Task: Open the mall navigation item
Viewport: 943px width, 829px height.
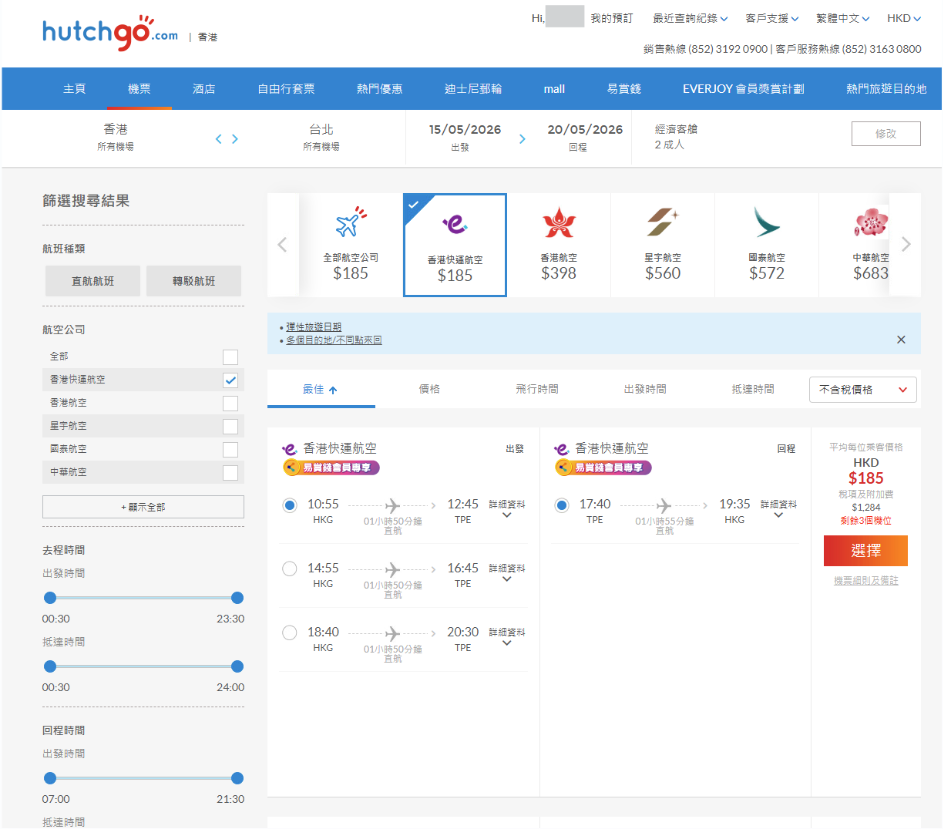Action: (554, 88)
